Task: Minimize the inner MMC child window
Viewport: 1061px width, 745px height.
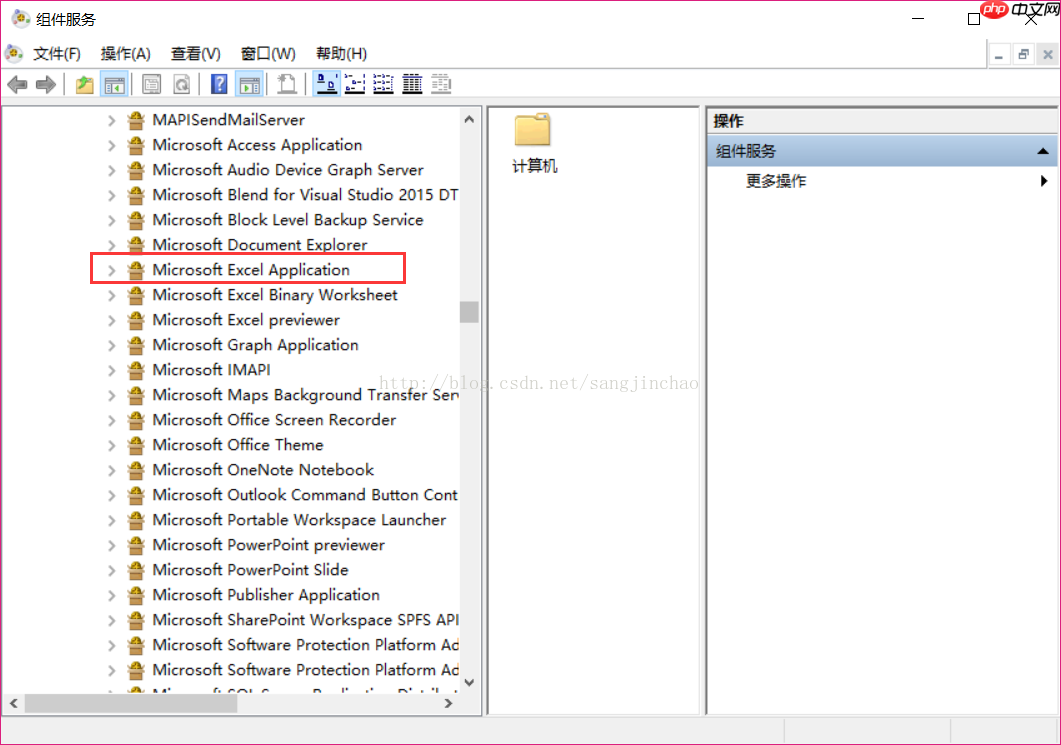Action: 999,54
